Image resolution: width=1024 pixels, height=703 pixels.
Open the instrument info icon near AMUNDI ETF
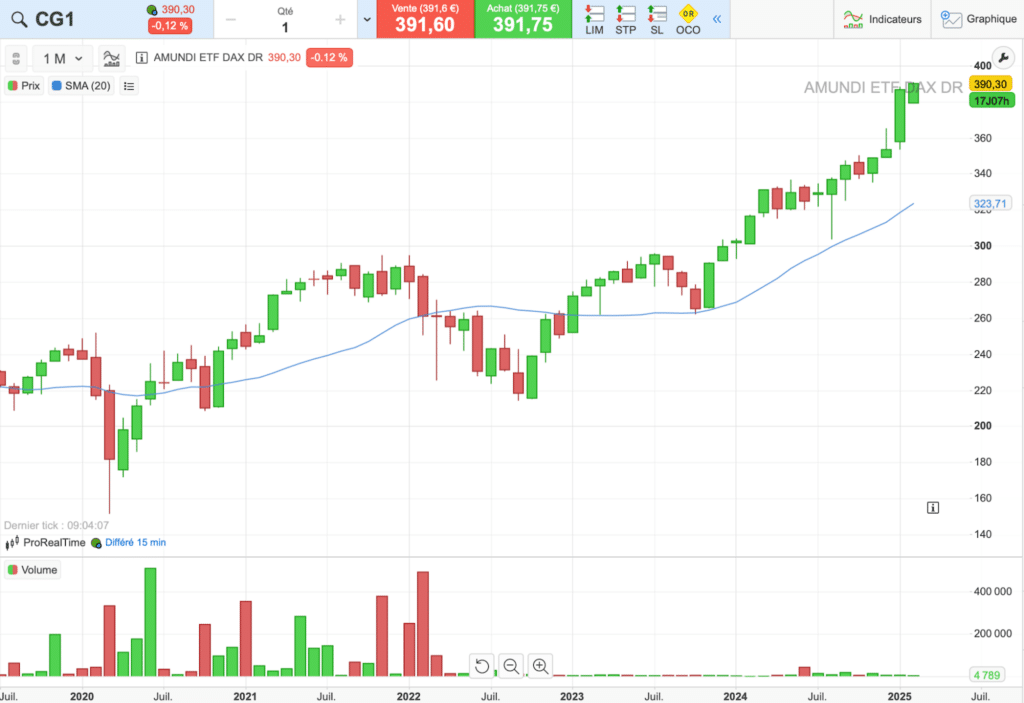[x=141, y=57]
